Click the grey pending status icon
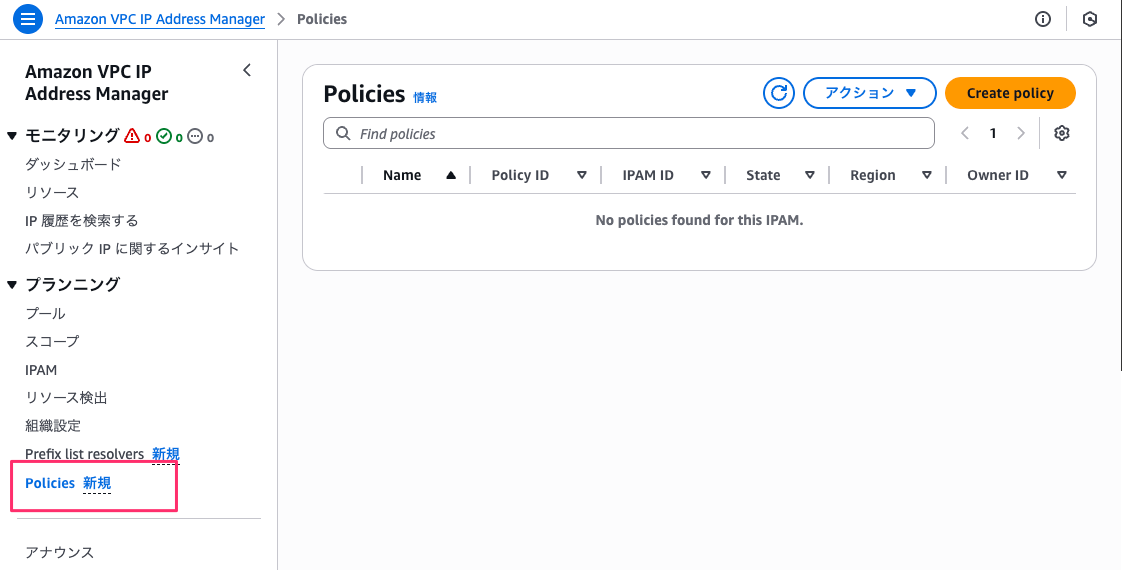 click(195, 136)
